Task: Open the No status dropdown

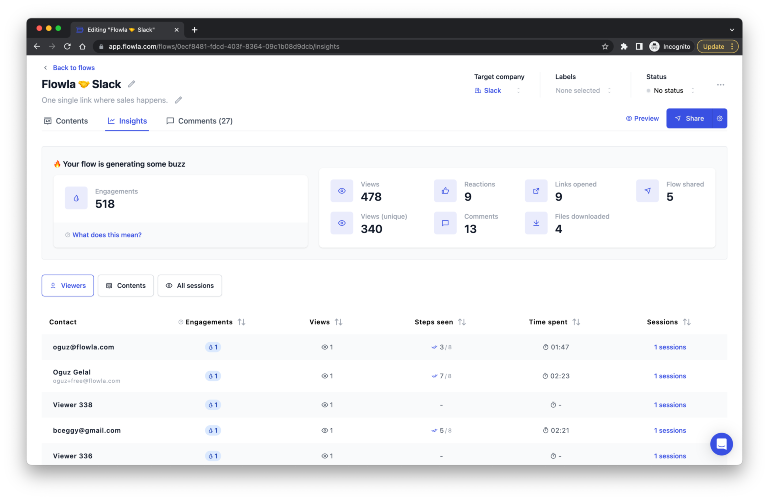Action: click(670, 91)
